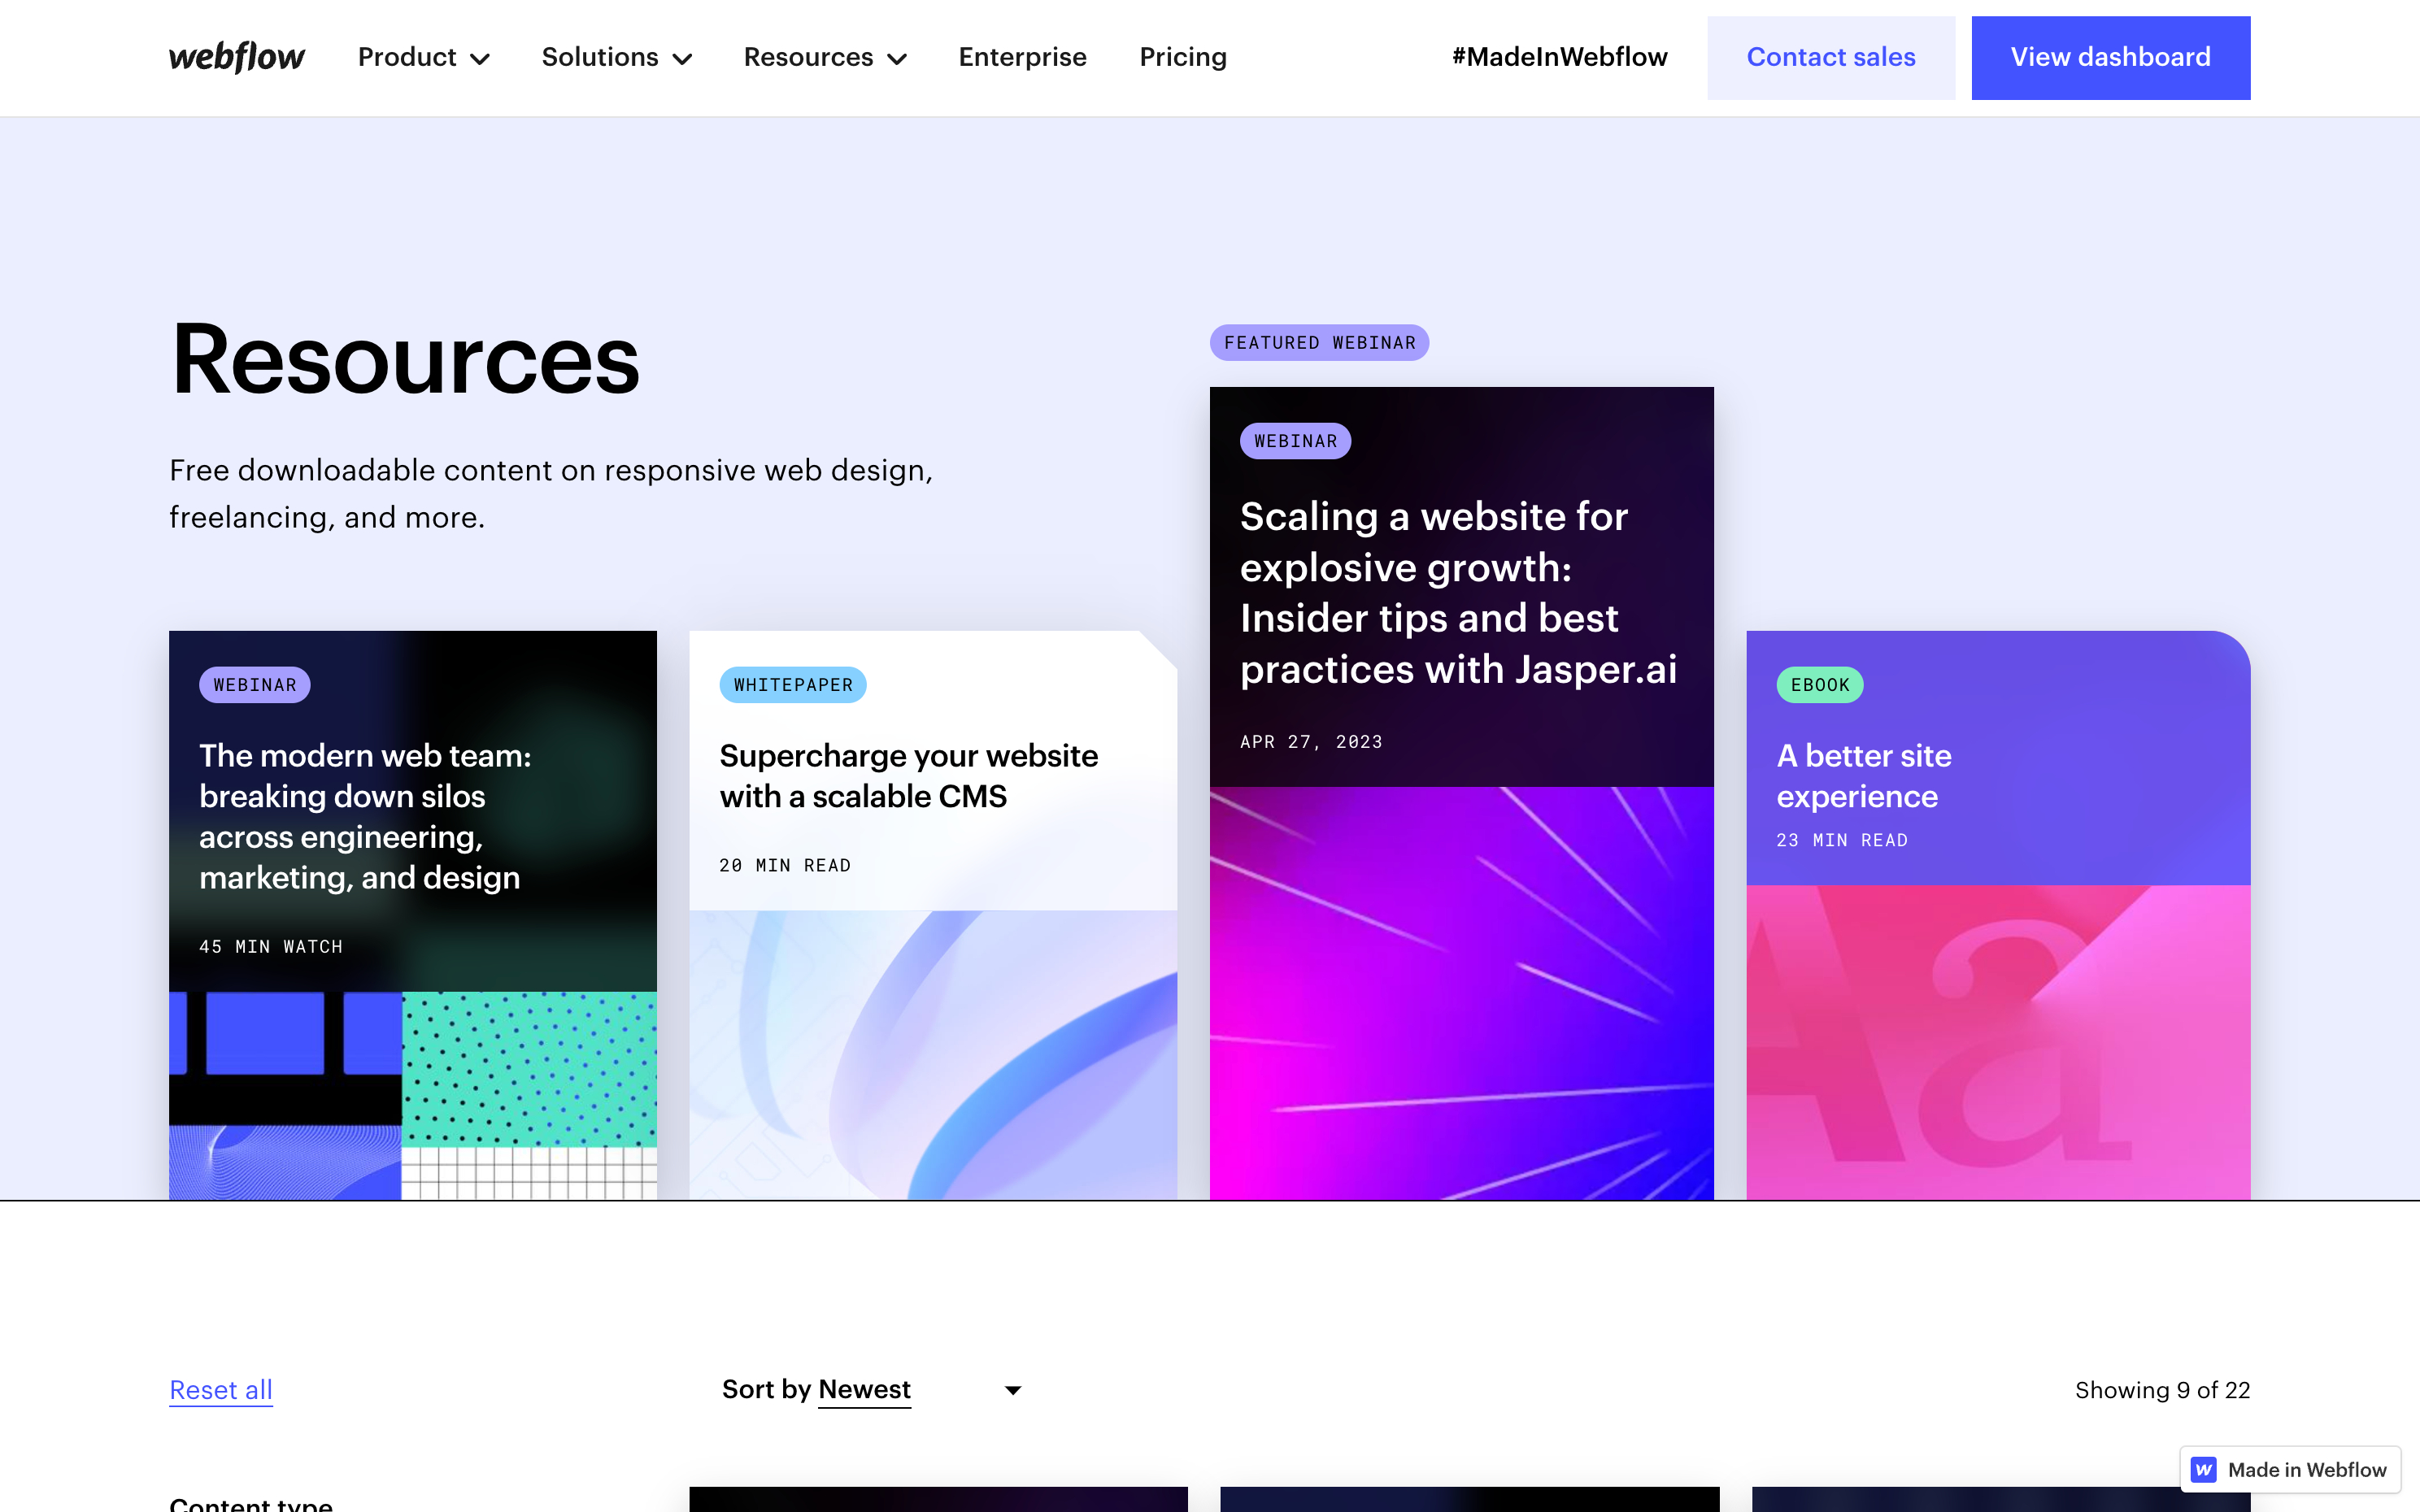Click 'Showing 9 of 22' text
The width and height of the screenshot is (2420, 1512).
tap(2162, 1389)
